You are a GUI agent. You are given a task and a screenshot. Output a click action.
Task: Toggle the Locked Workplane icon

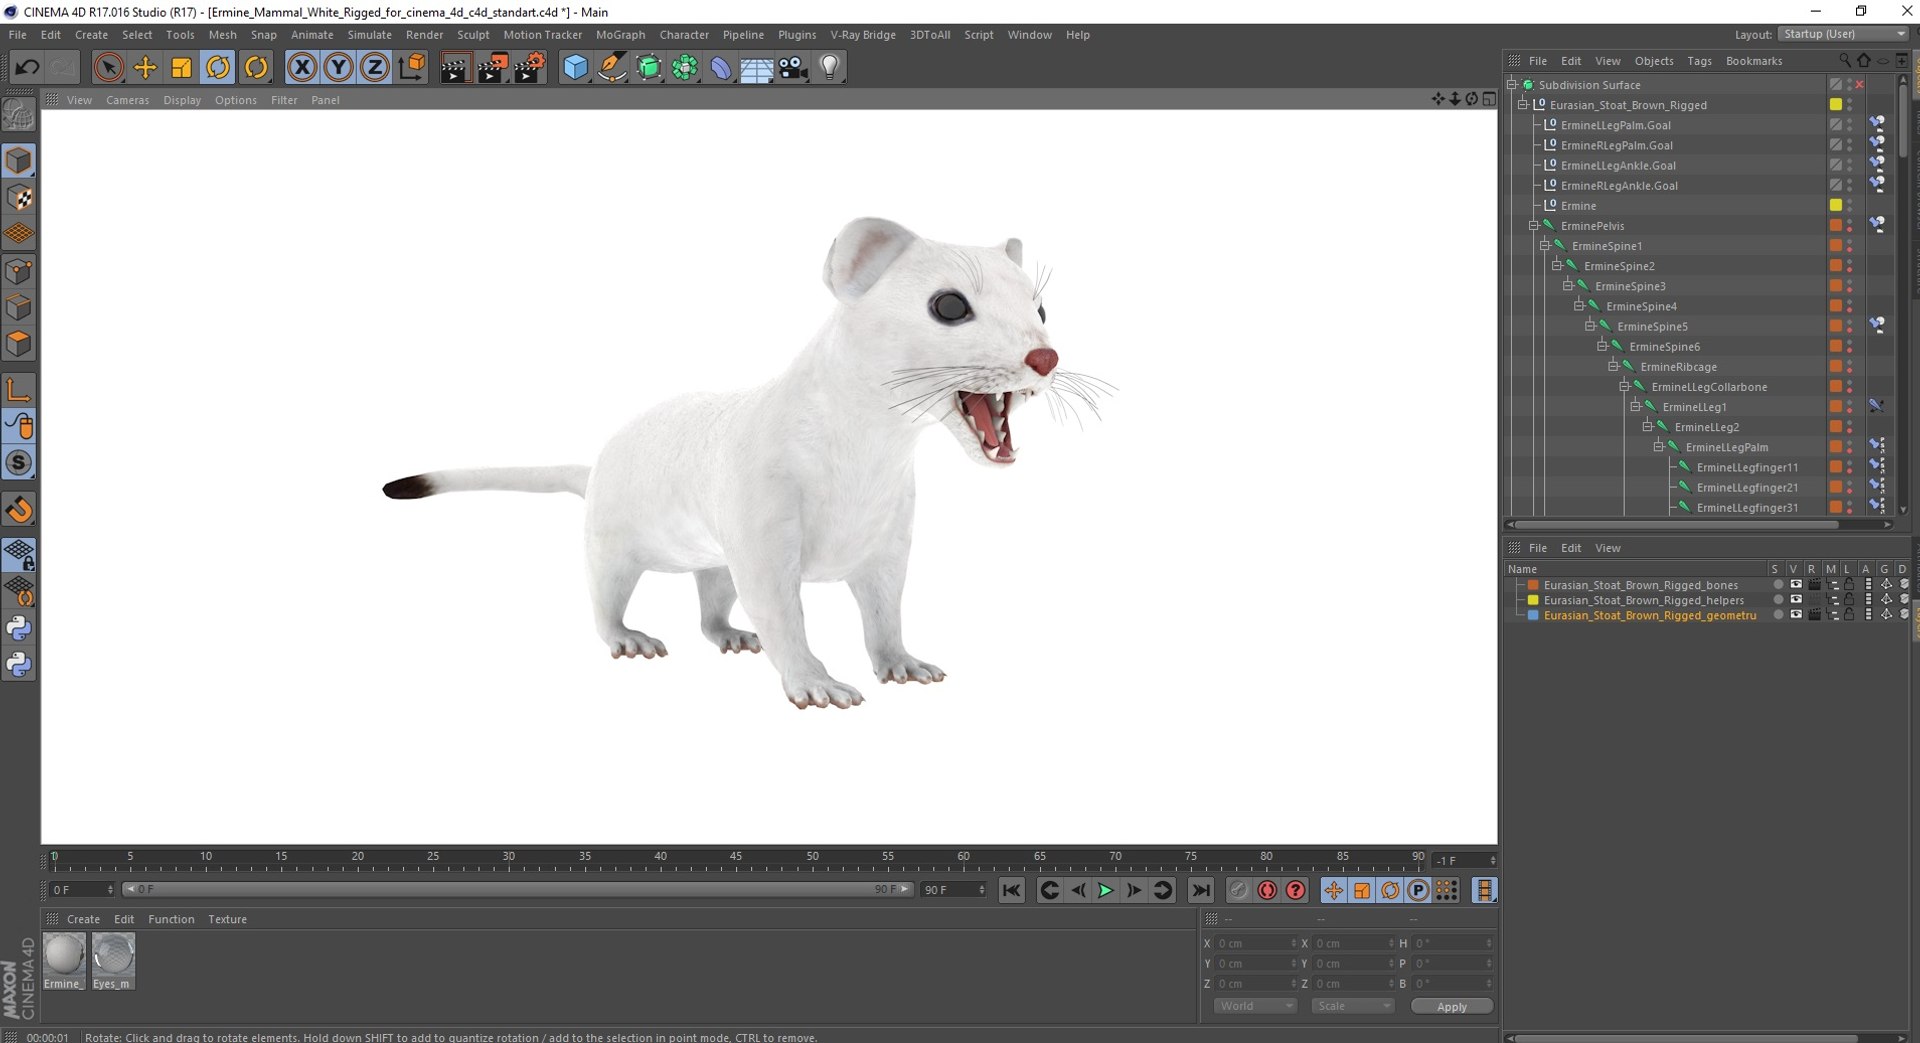tap(19, 556)
